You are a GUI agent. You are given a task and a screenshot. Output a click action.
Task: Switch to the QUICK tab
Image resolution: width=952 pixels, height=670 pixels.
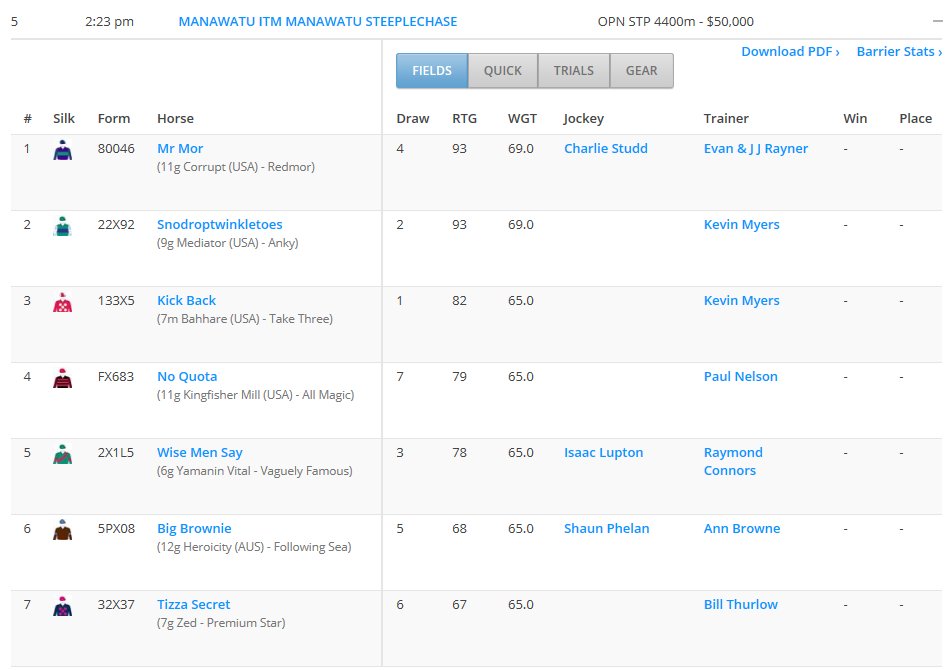coord(503,70)
